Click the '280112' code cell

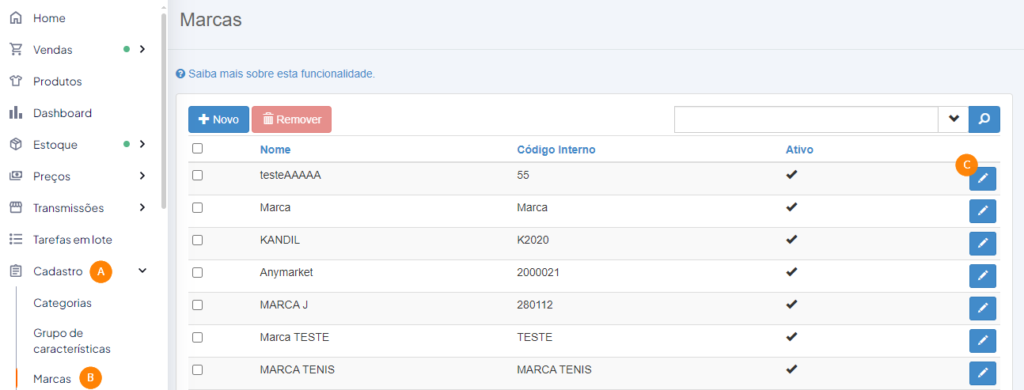[535, 304]
